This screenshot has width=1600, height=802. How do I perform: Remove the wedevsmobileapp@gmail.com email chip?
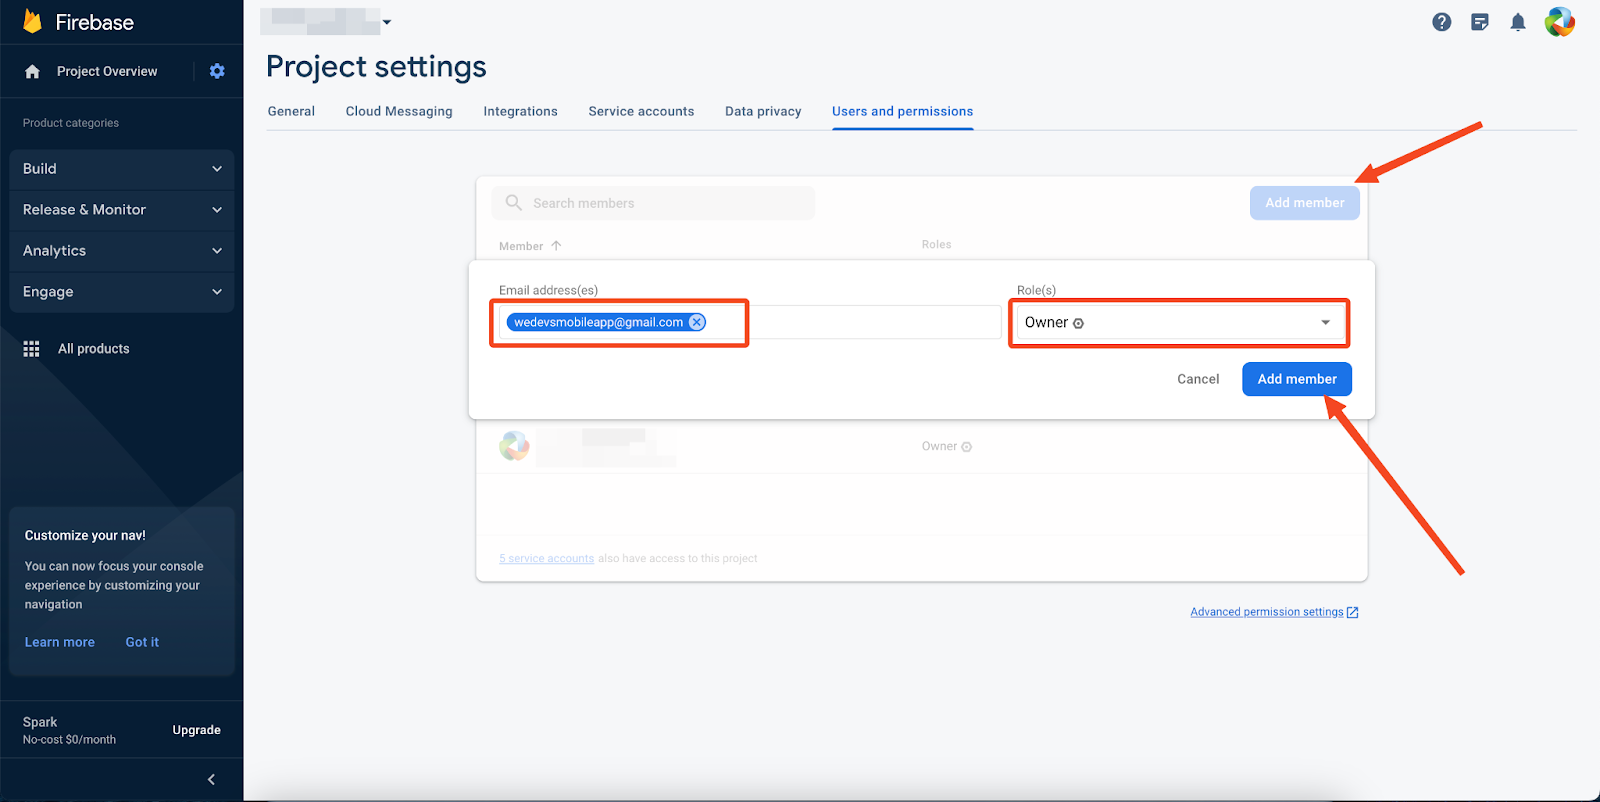coord(697,322)
